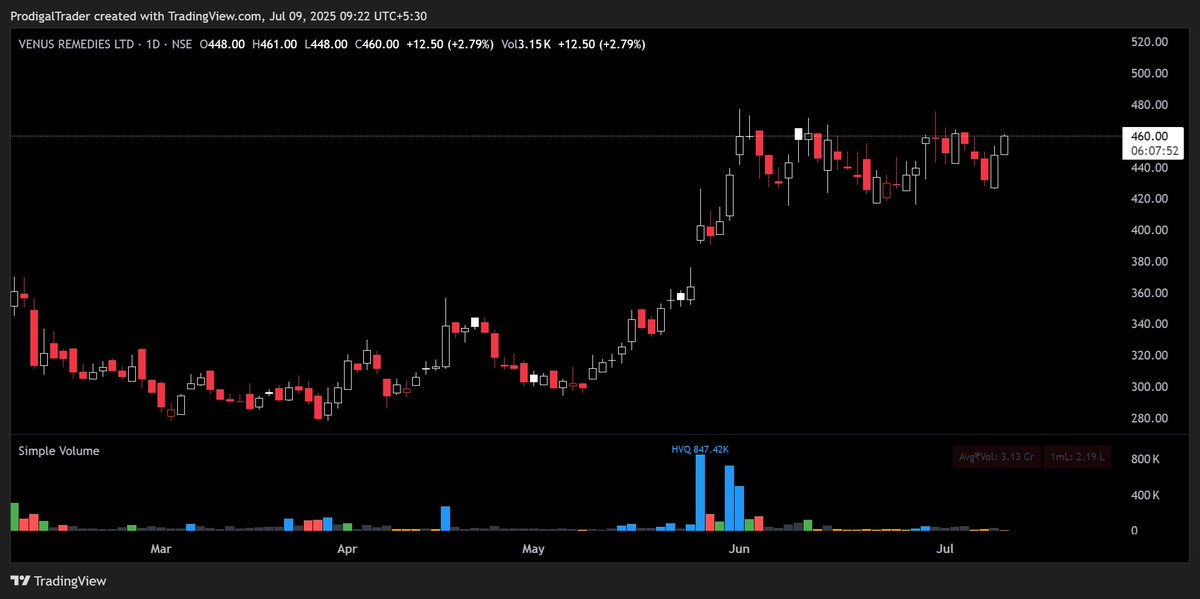Click the close value C460.00
Screen dimensions: 1200x599
tap(377, 44)
